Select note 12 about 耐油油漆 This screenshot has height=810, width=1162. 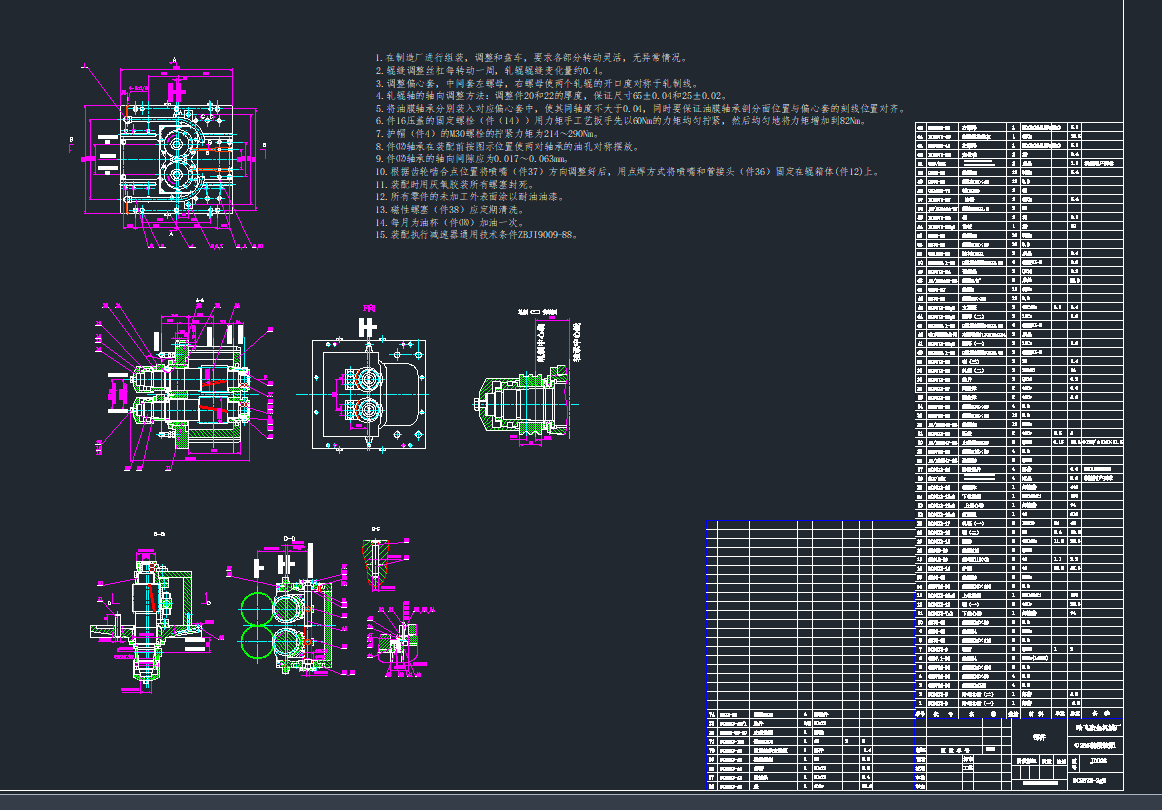(471, 196)
